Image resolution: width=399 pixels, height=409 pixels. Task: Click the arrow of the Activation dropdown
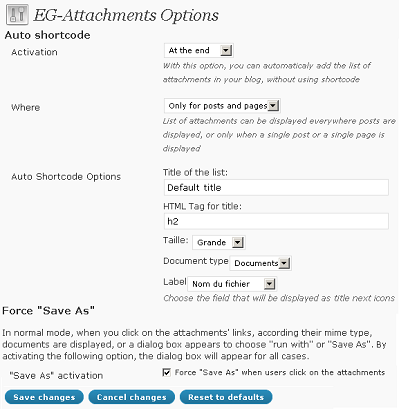point(226,51)
